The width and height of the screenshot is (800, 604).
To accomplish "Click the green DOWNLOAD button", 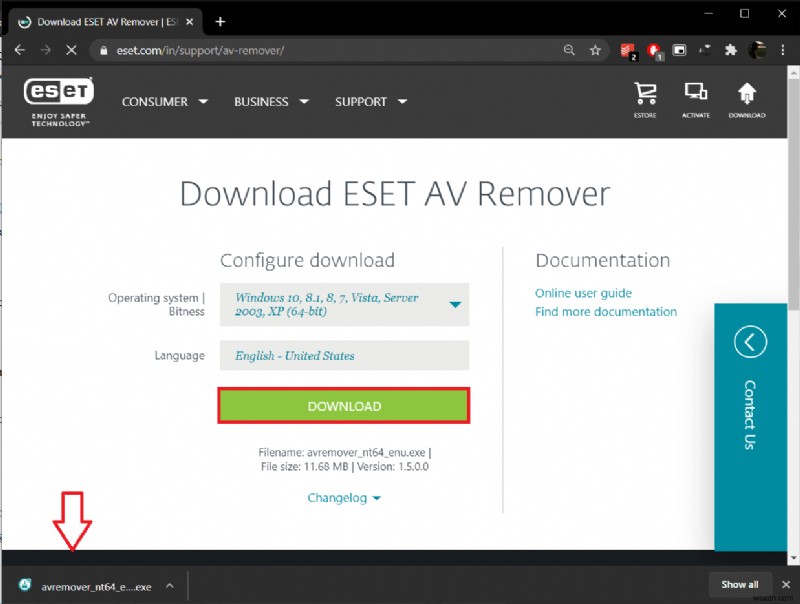I will click(344, 406).
